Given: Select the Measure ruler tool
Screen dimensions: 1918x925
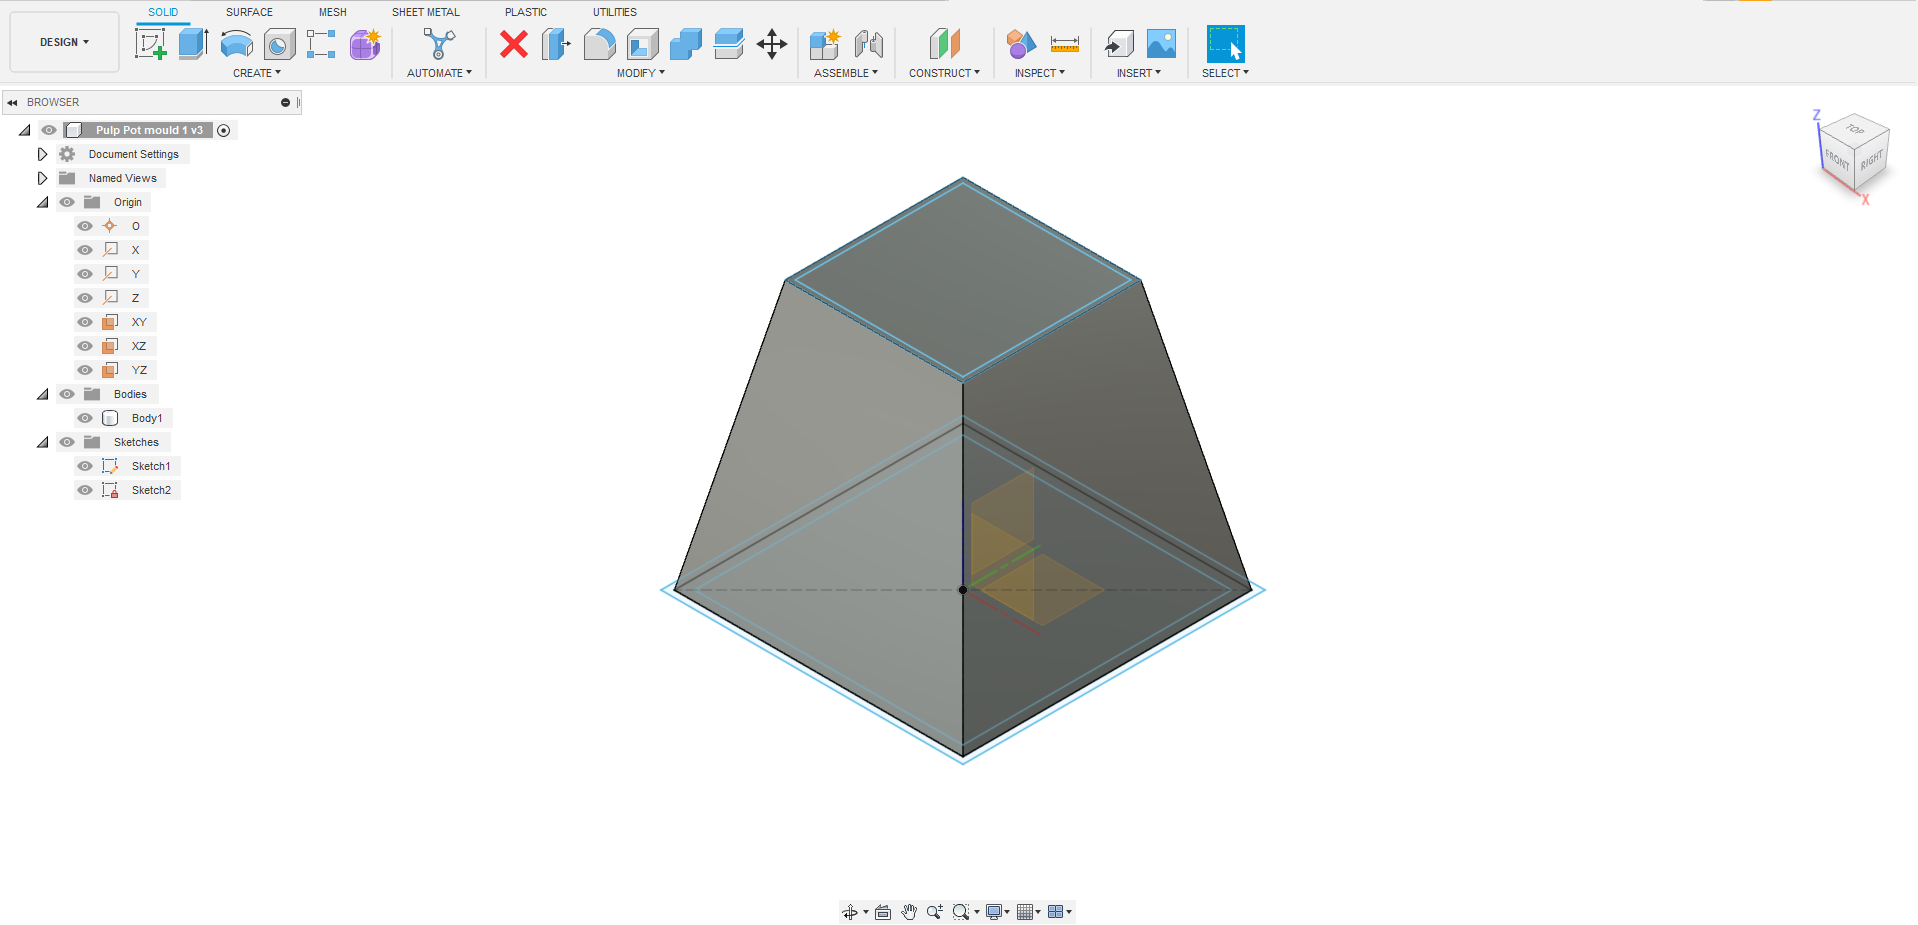Looking at the screenshot, I should (x=1065, y=44).
